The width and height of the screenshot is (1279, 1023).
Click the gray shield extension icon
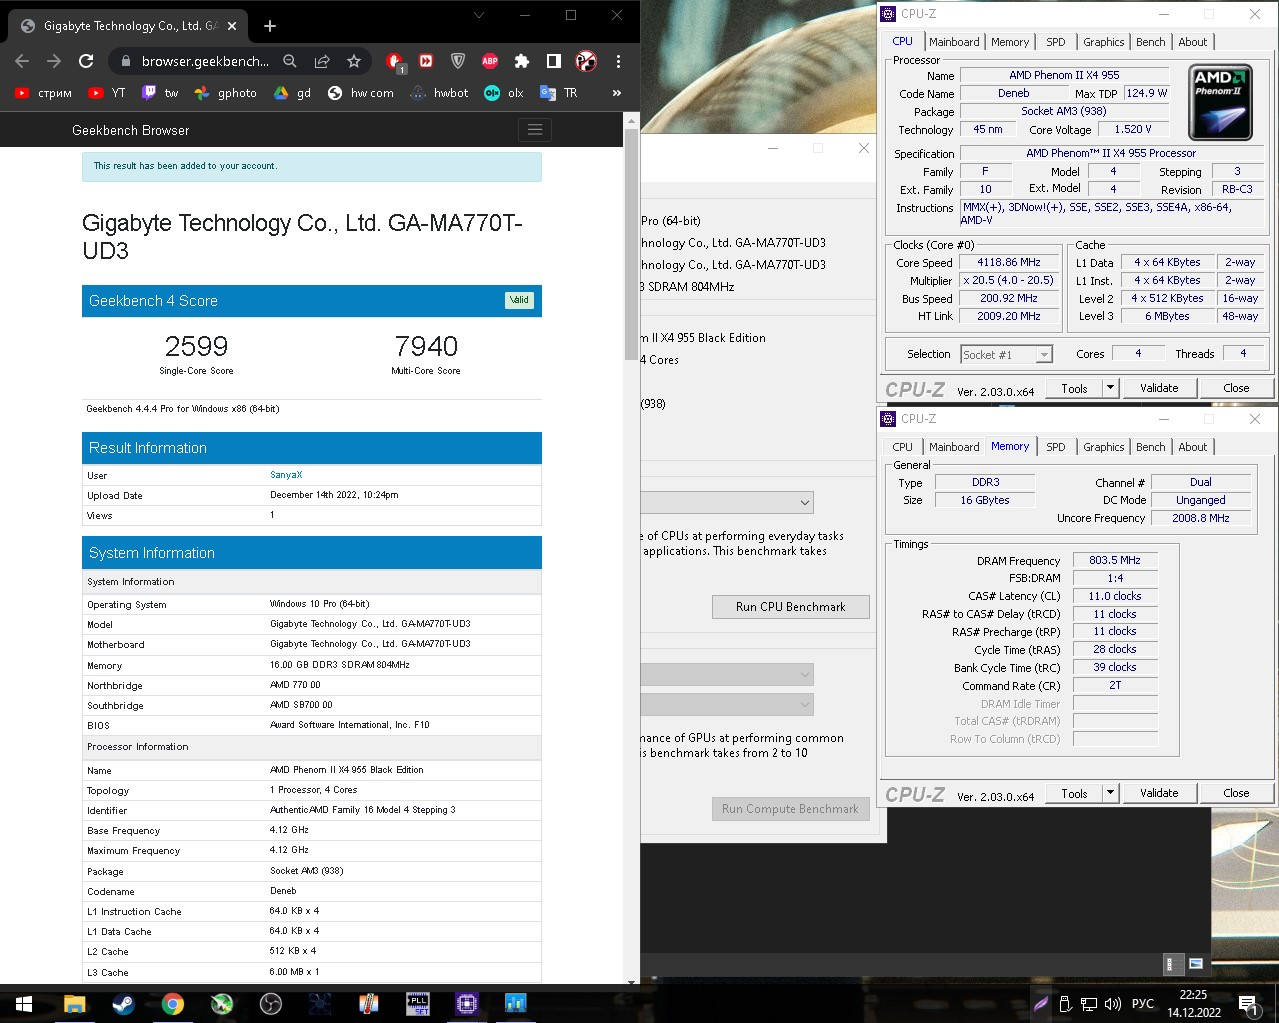458,61
